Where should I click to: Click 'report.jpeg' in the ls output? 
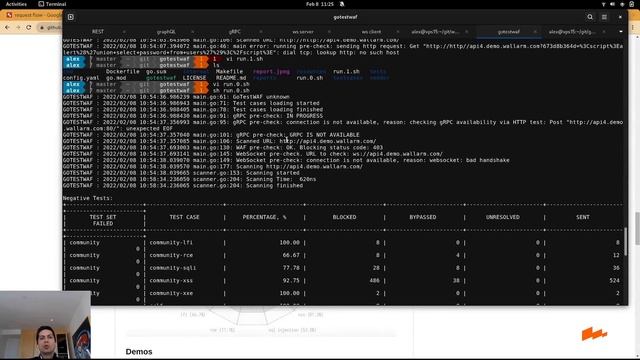[x=271, y=71]
